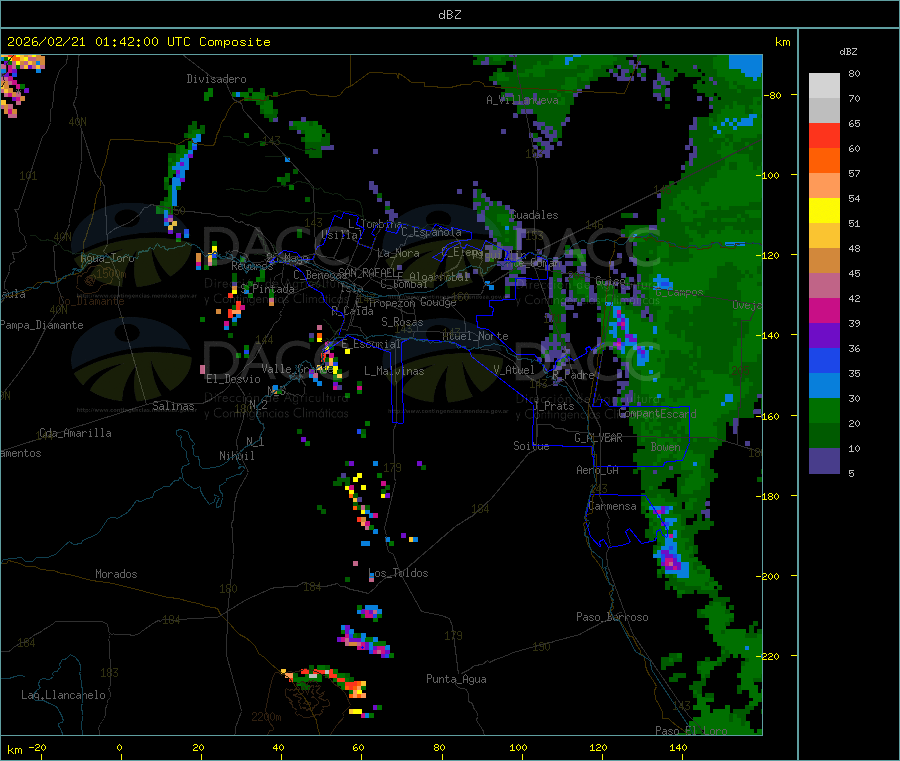This screenshot has height=761, width=900.
Task: Select the green 30 dBZ legend swatch
Action: tap(824, 410)
